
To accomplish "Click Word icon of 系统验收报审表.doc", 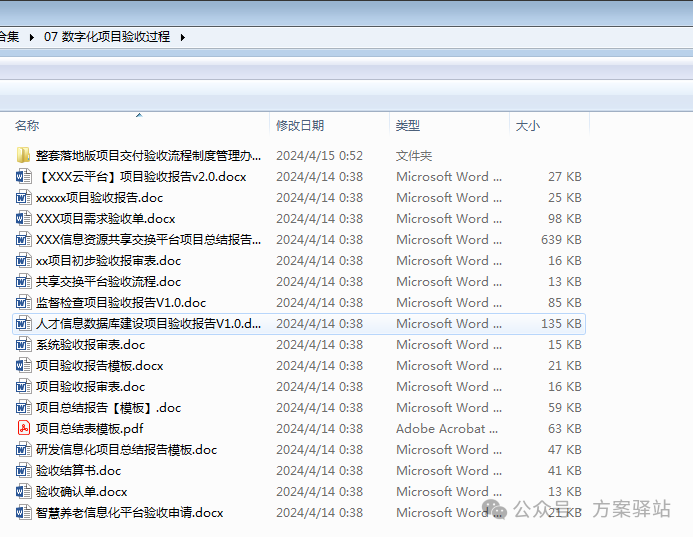I will [23, 345].
